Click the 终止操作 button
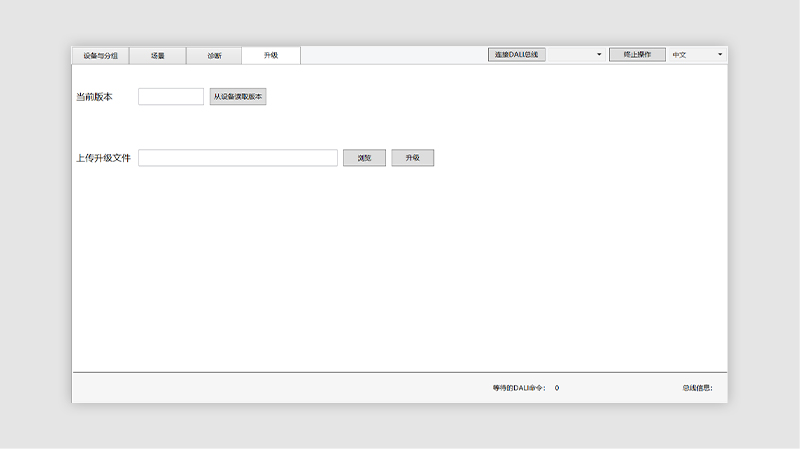Image resolution: width=800 pixels, height=449 pixels. [636, 55]
